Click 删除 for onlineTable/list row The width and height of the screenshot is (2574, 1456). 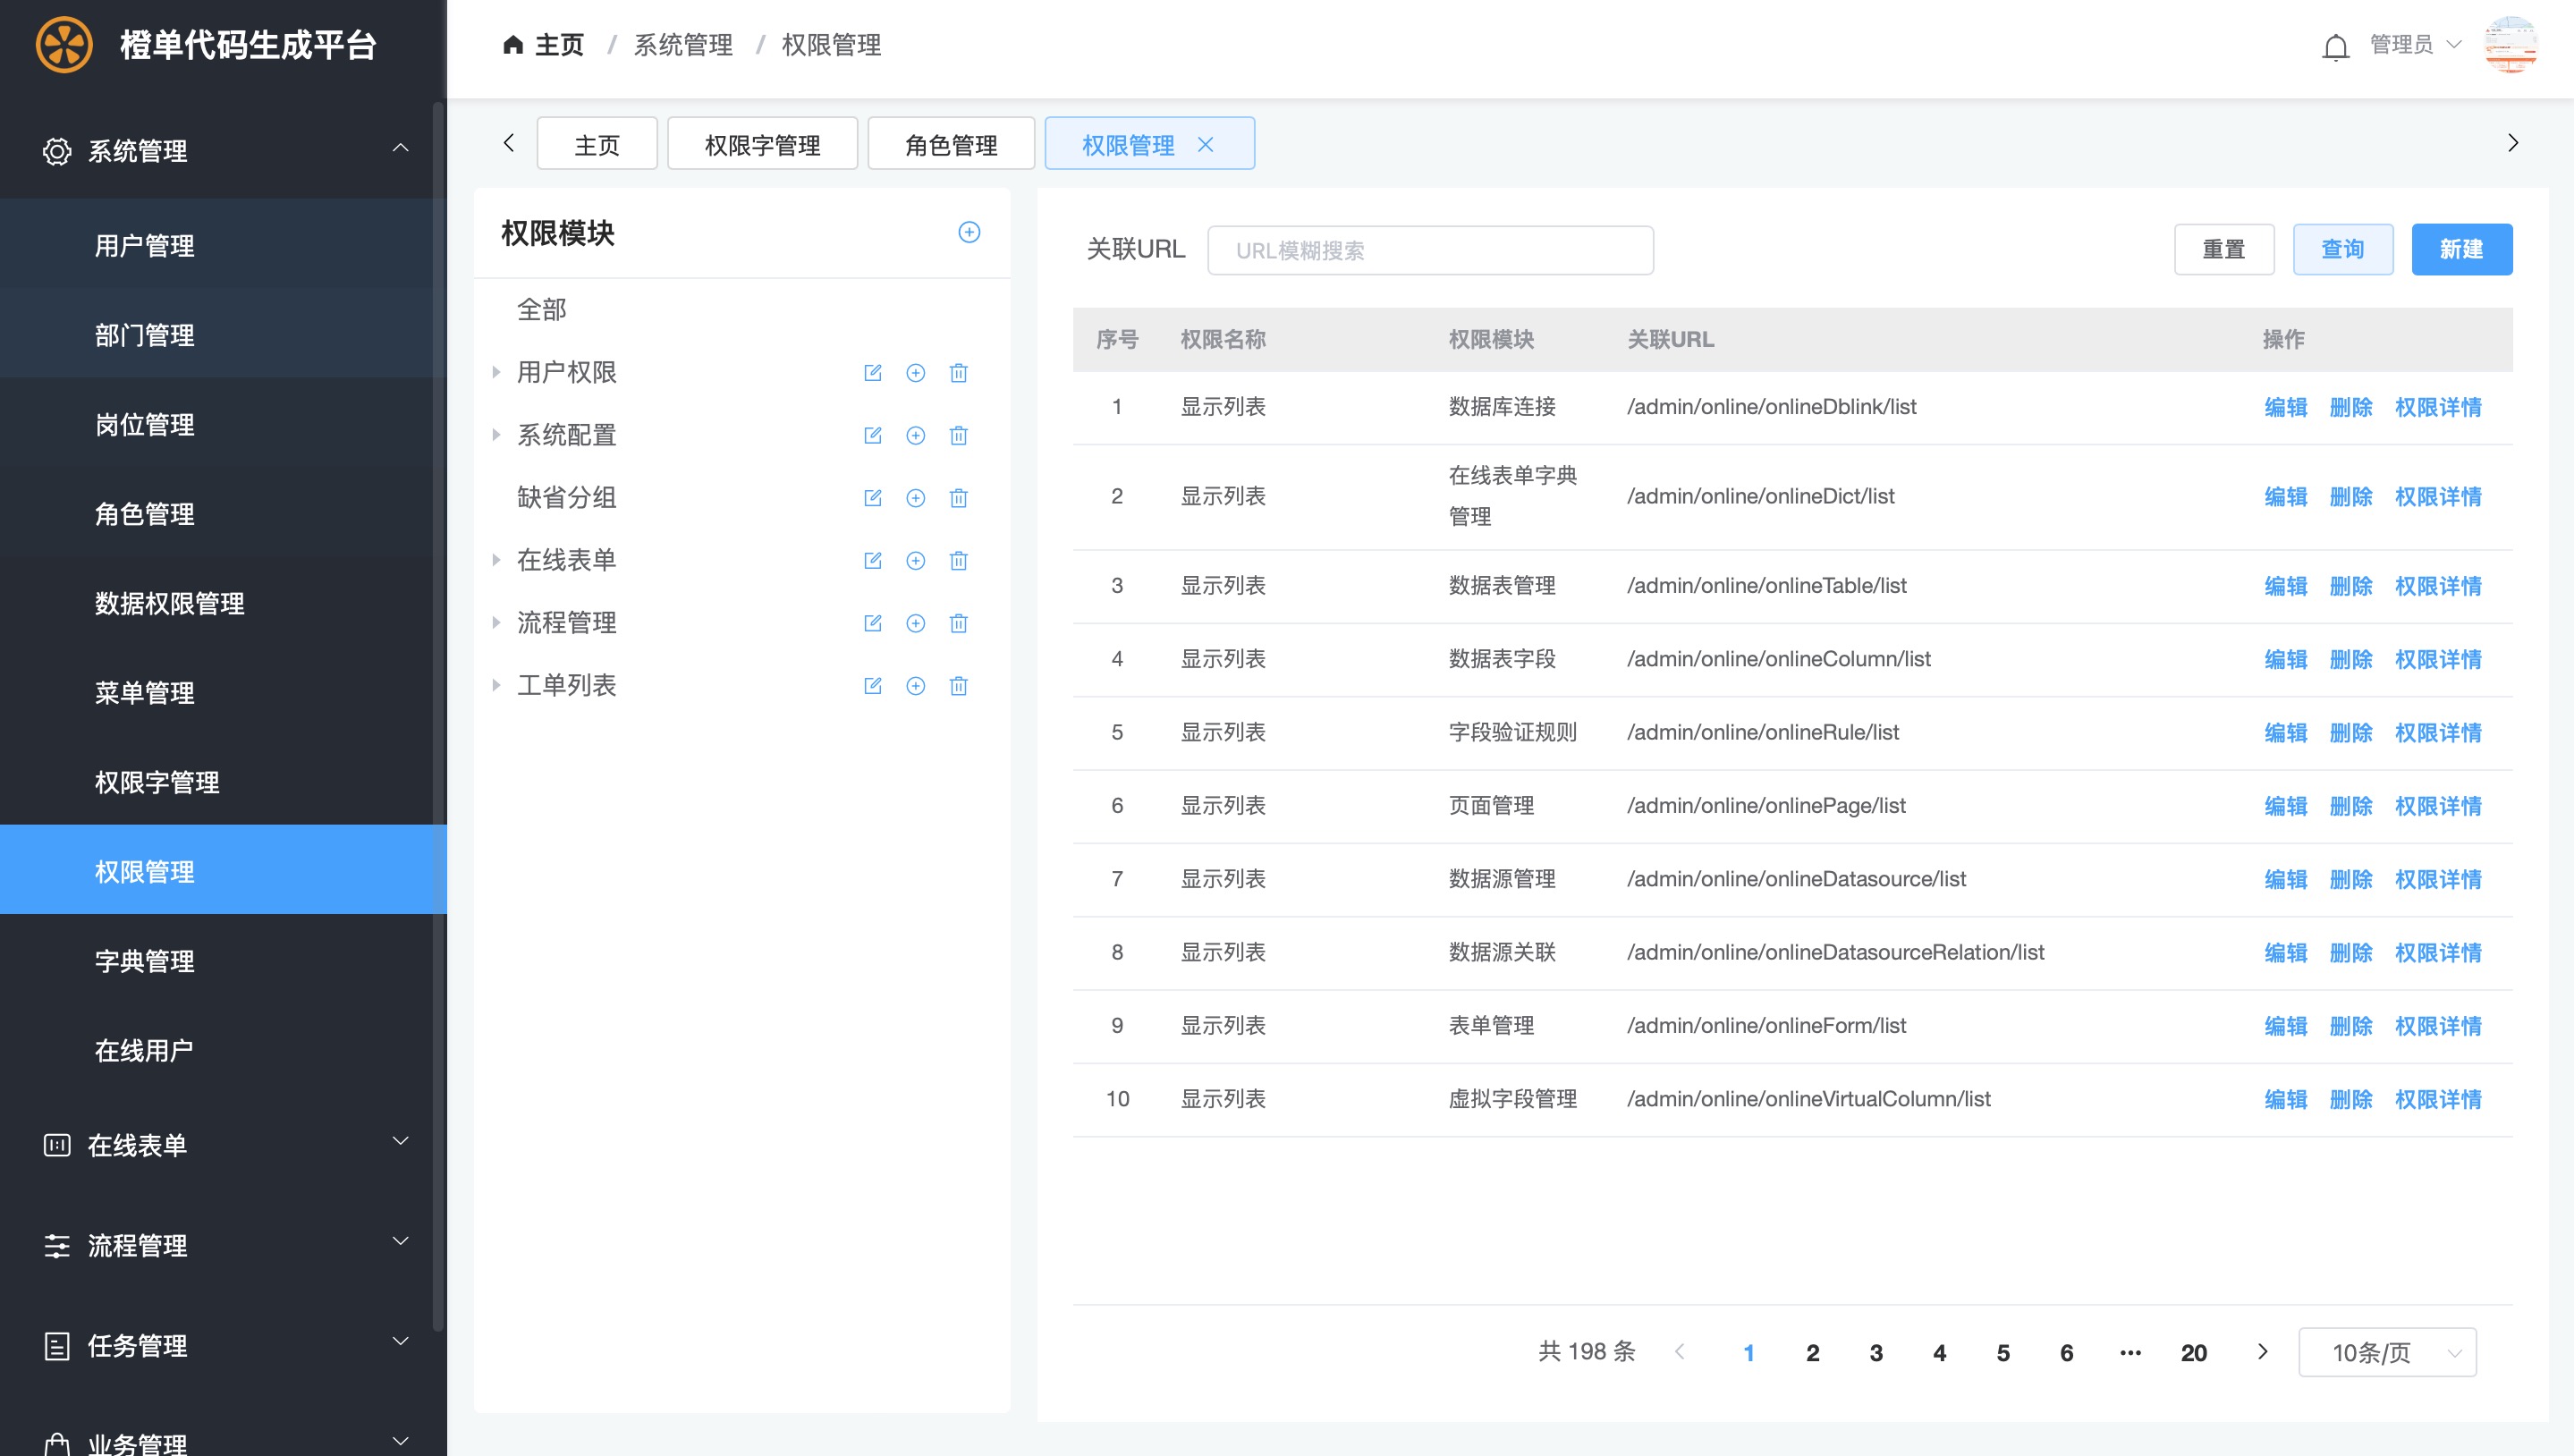coord(2350,586)
